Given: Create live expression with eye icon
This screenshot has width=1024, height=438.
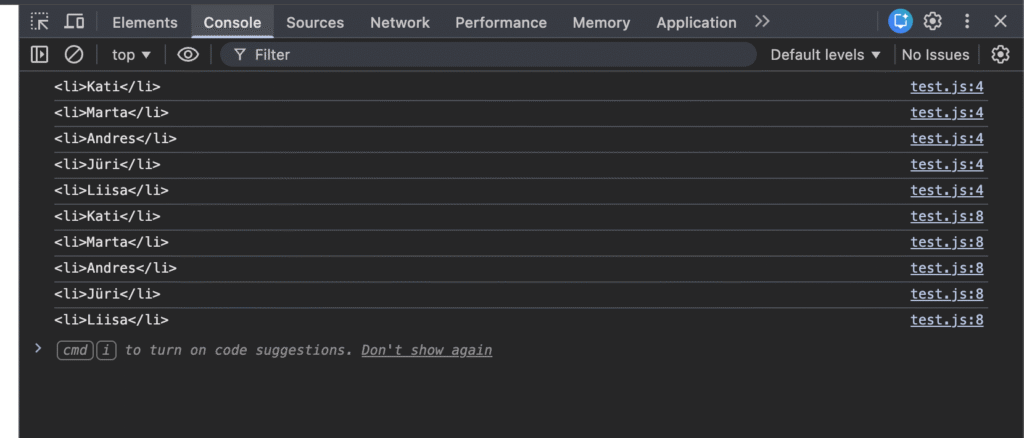Looking at the screenshot, I should click(x=188, y=55).
